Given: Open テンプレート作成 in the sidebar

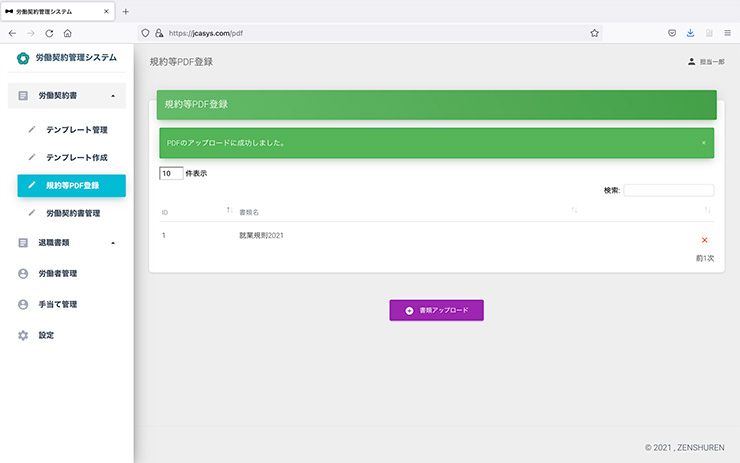Looking at the screenshot, I should click(76, 158).
